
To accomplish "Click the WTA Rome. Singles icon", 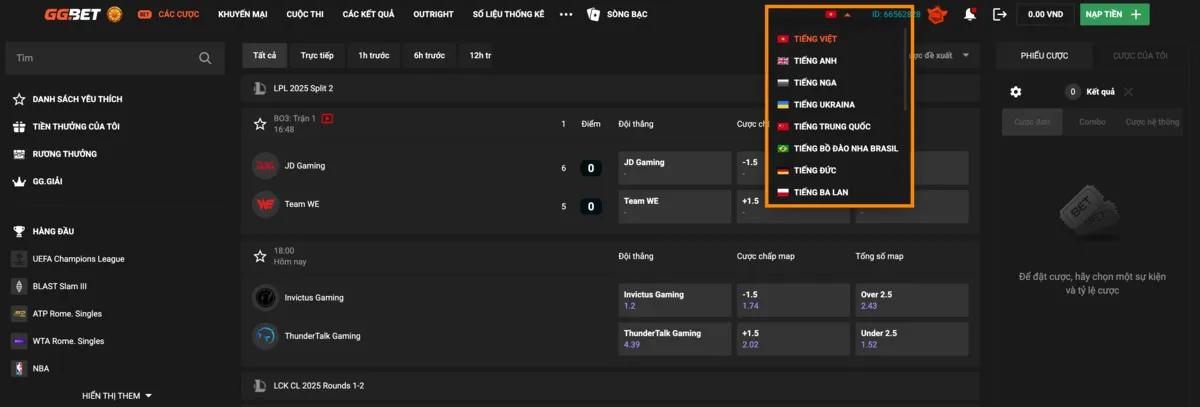I will 19,341.
